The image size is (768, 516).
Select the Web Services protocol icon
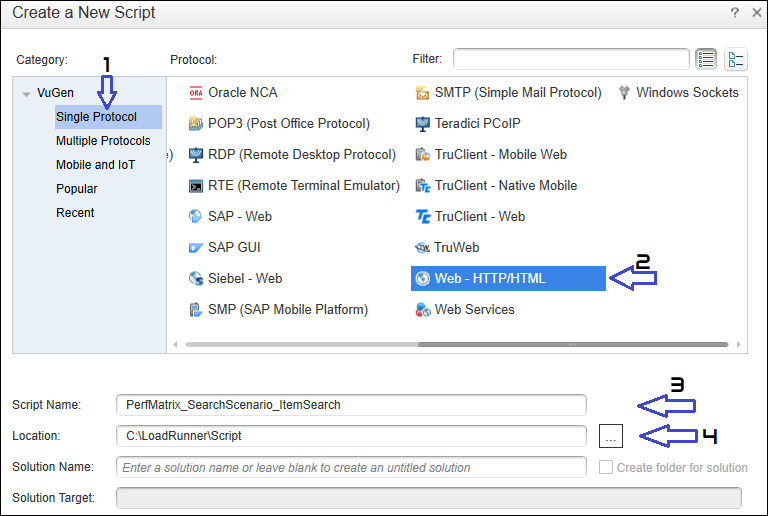click(x=423, y=310)
